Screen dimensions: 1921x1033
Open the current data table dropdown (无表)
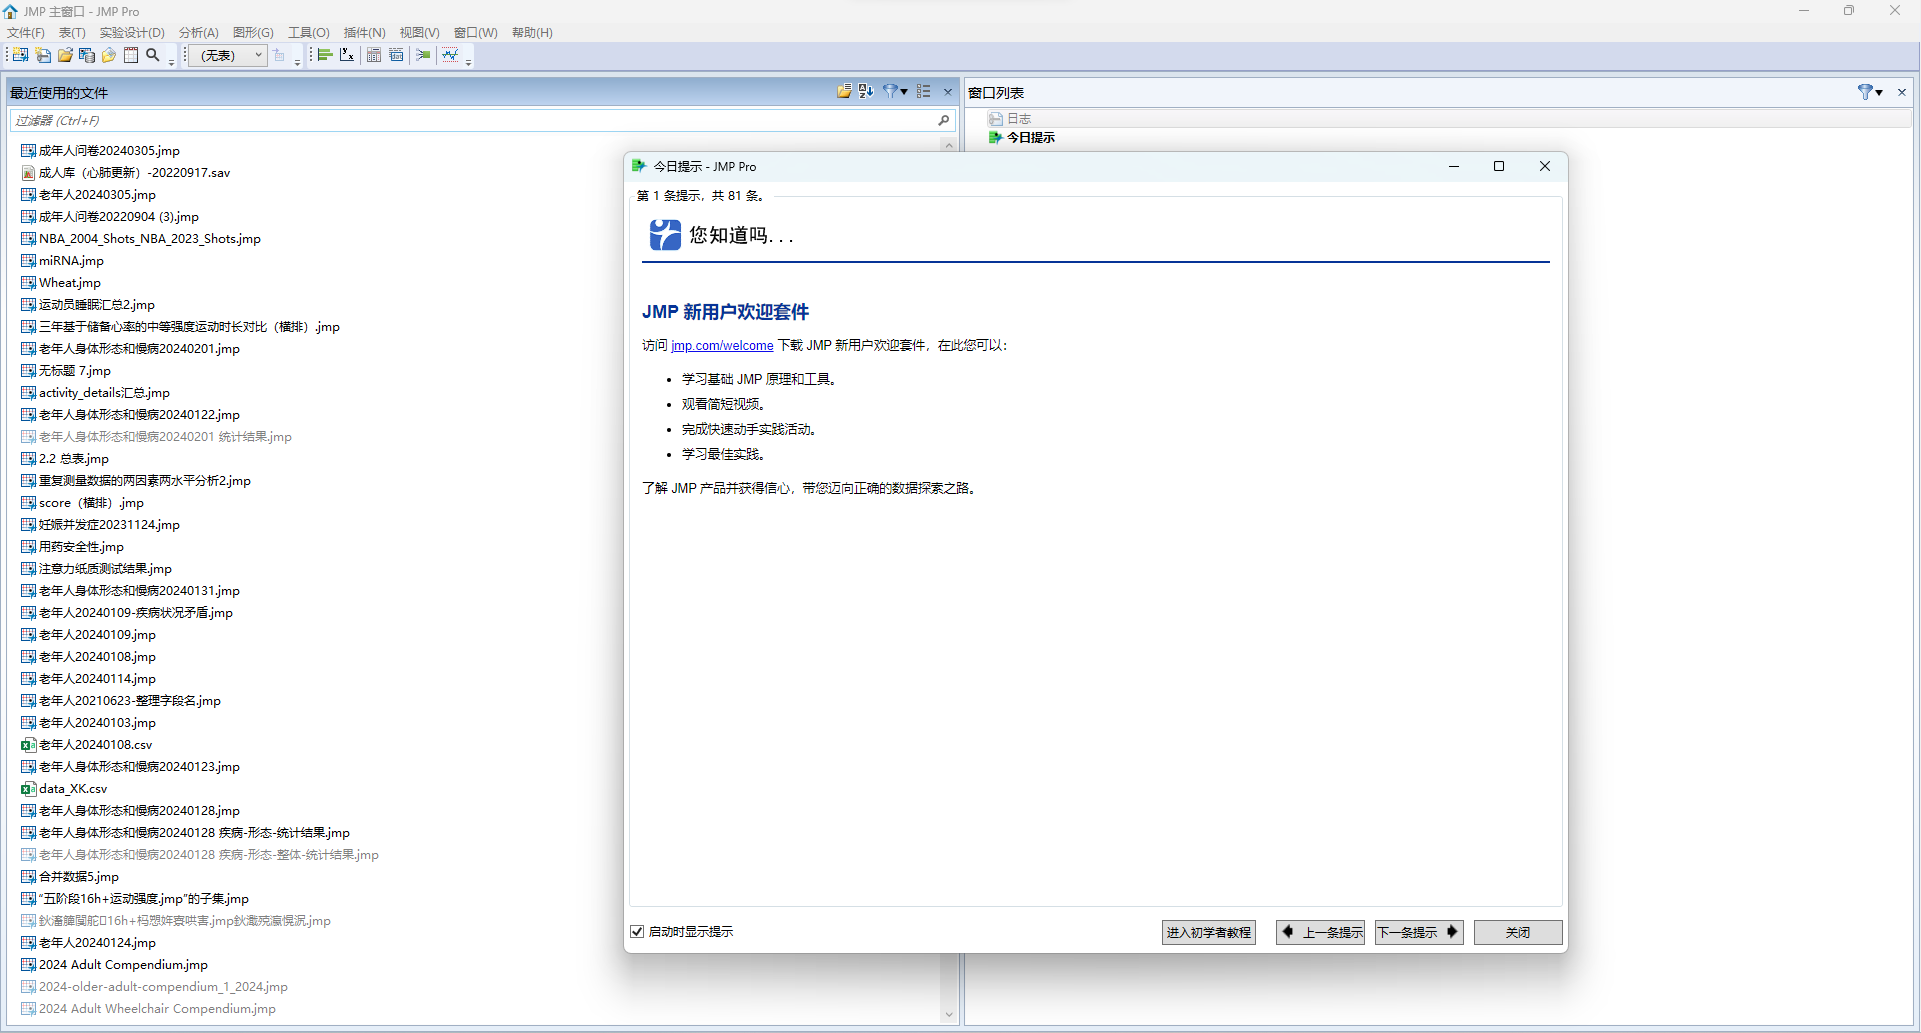228,55
